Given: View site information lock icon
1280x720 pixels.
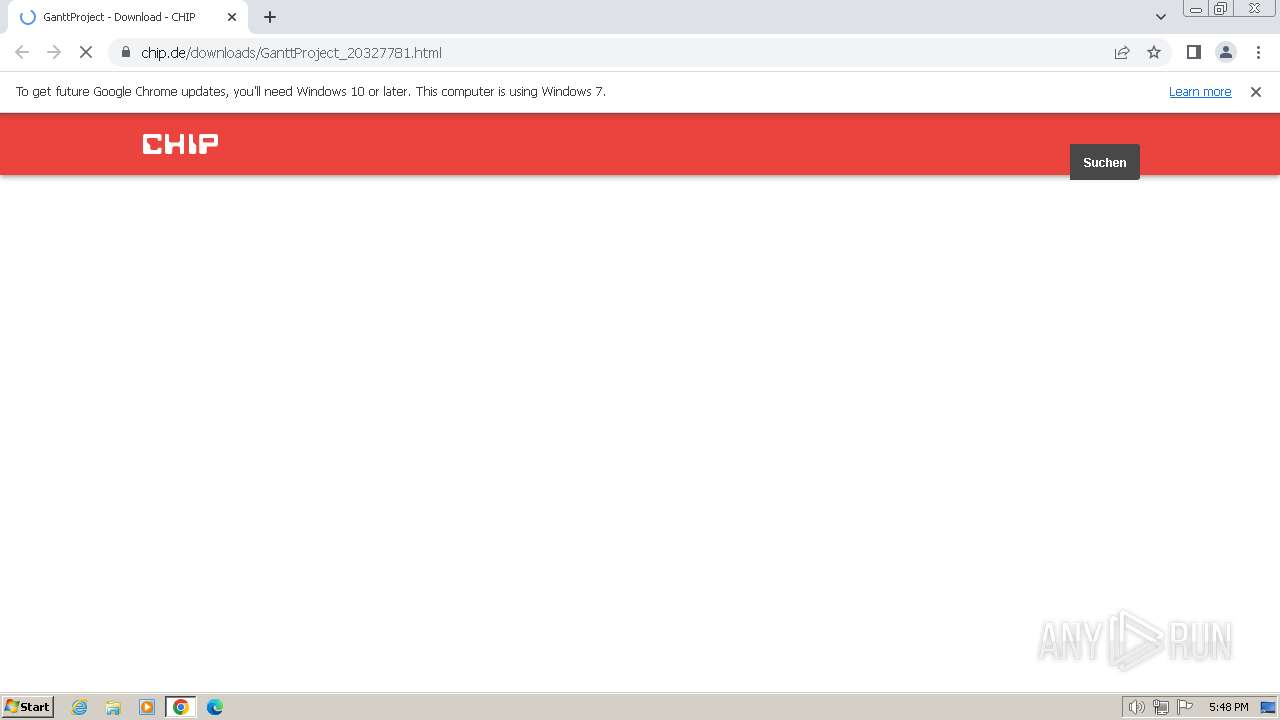Looking at the screenshot, I should click(x=125, y=52).
